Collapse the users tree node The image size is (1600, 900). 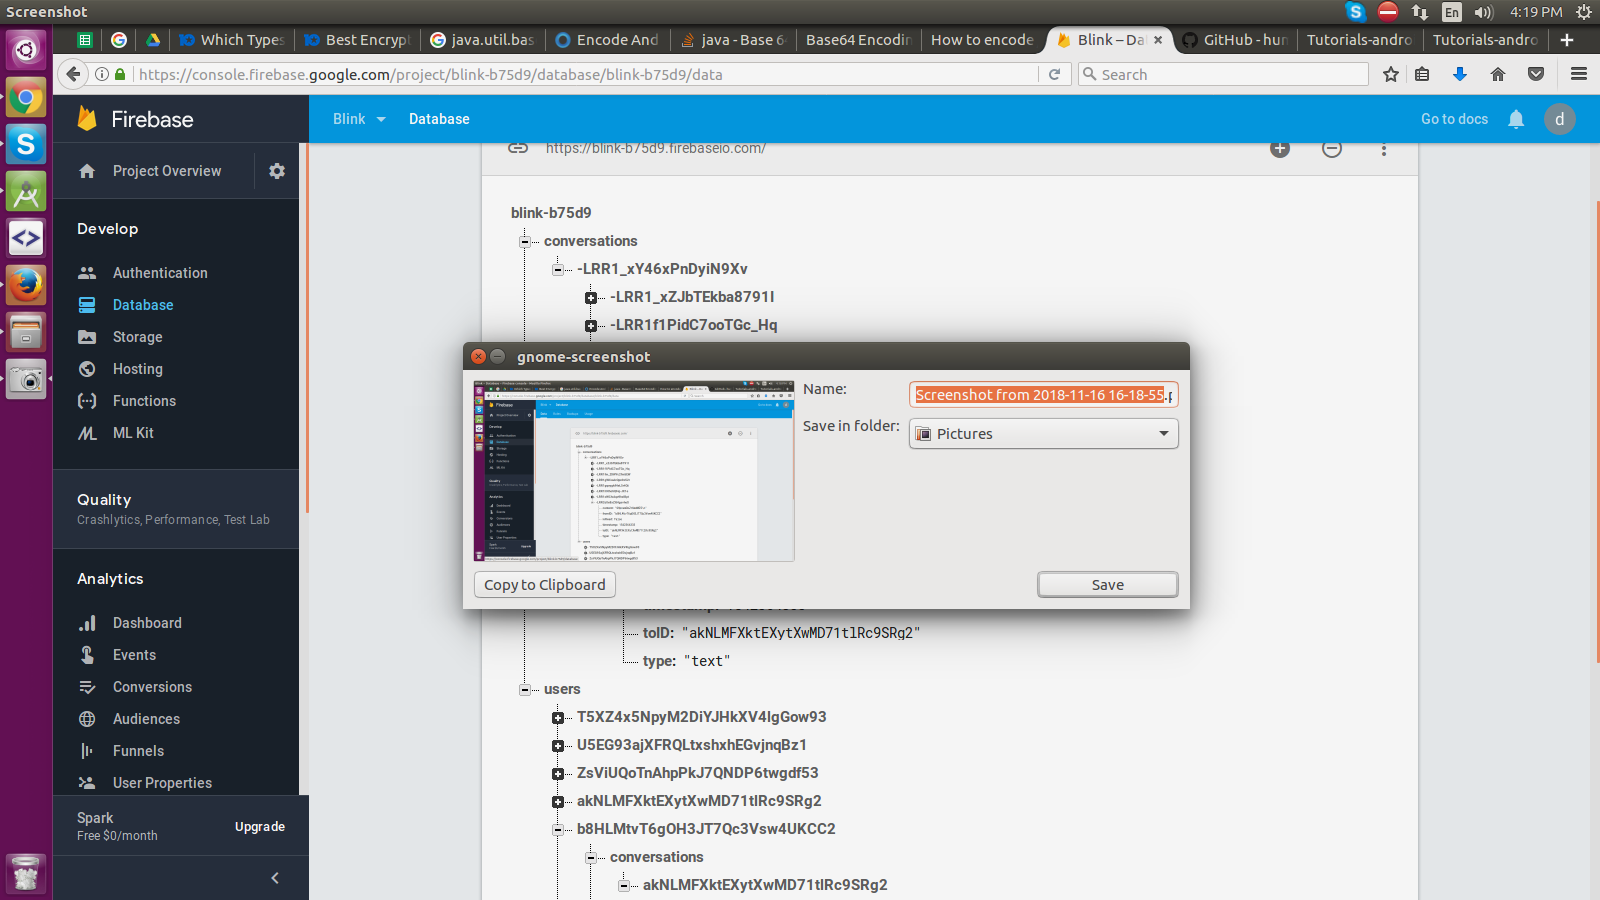point(525,689)
